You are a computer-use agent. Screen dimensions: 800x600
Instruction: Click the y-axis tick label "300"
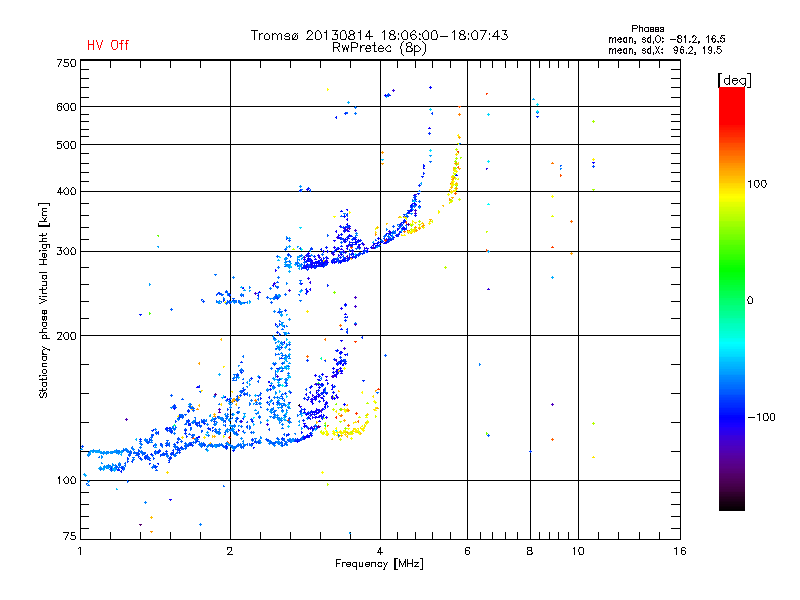tap(66, 252)
